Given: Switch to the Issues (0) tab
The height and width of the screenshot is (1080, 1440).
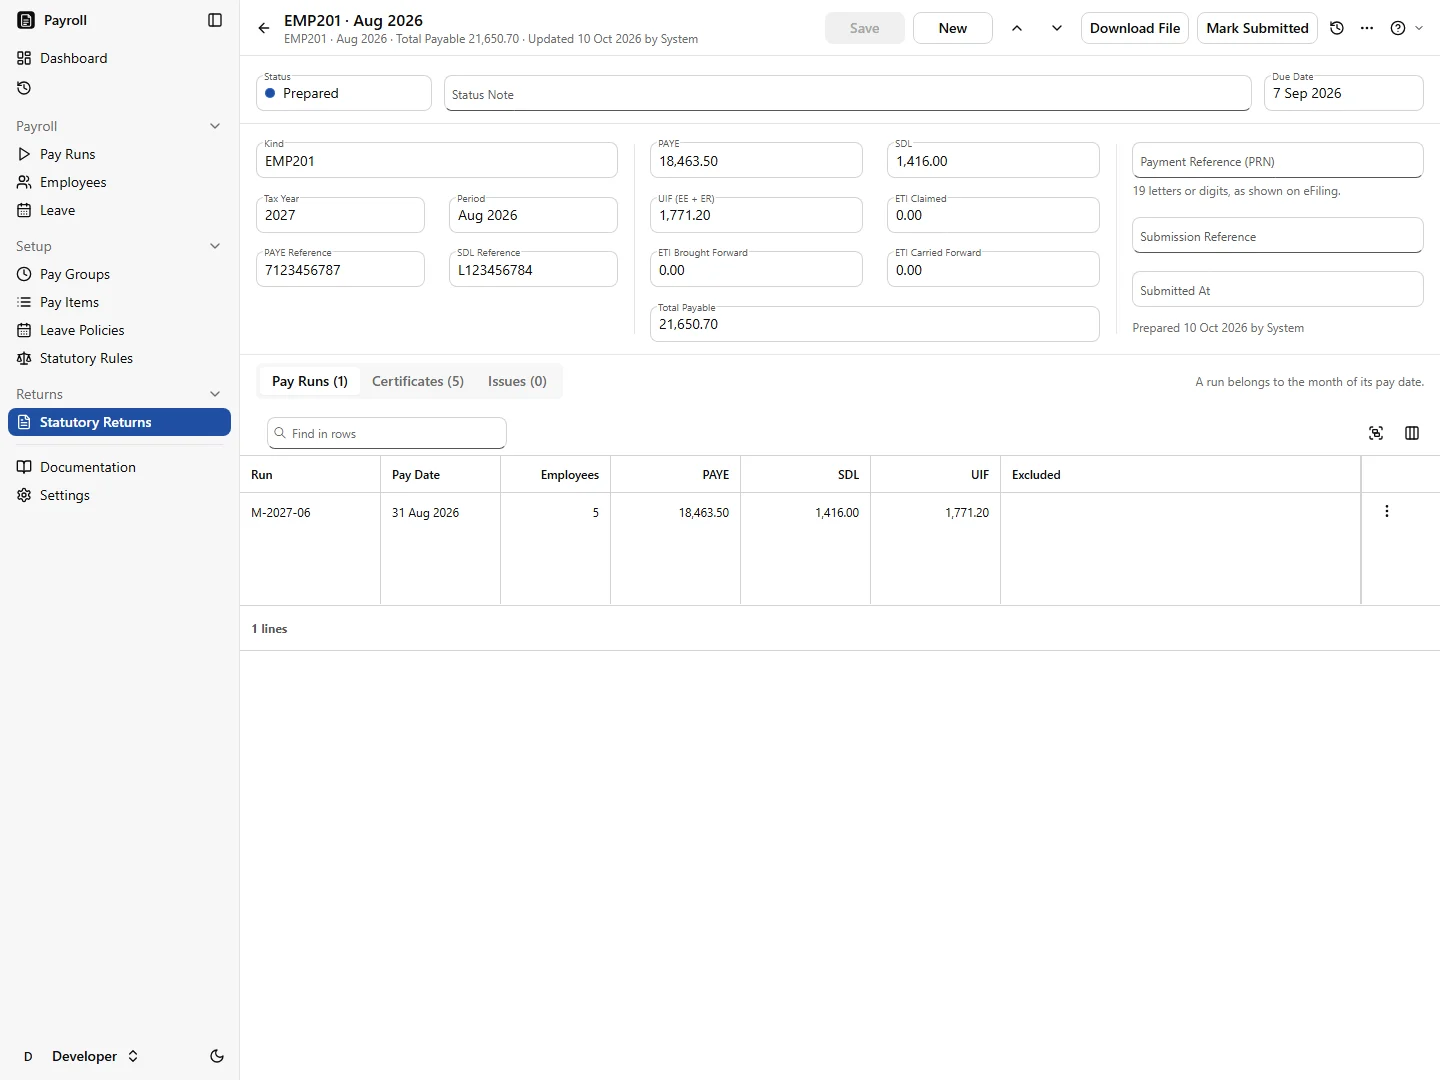Looking at the screenshot, I should point(517,381).
